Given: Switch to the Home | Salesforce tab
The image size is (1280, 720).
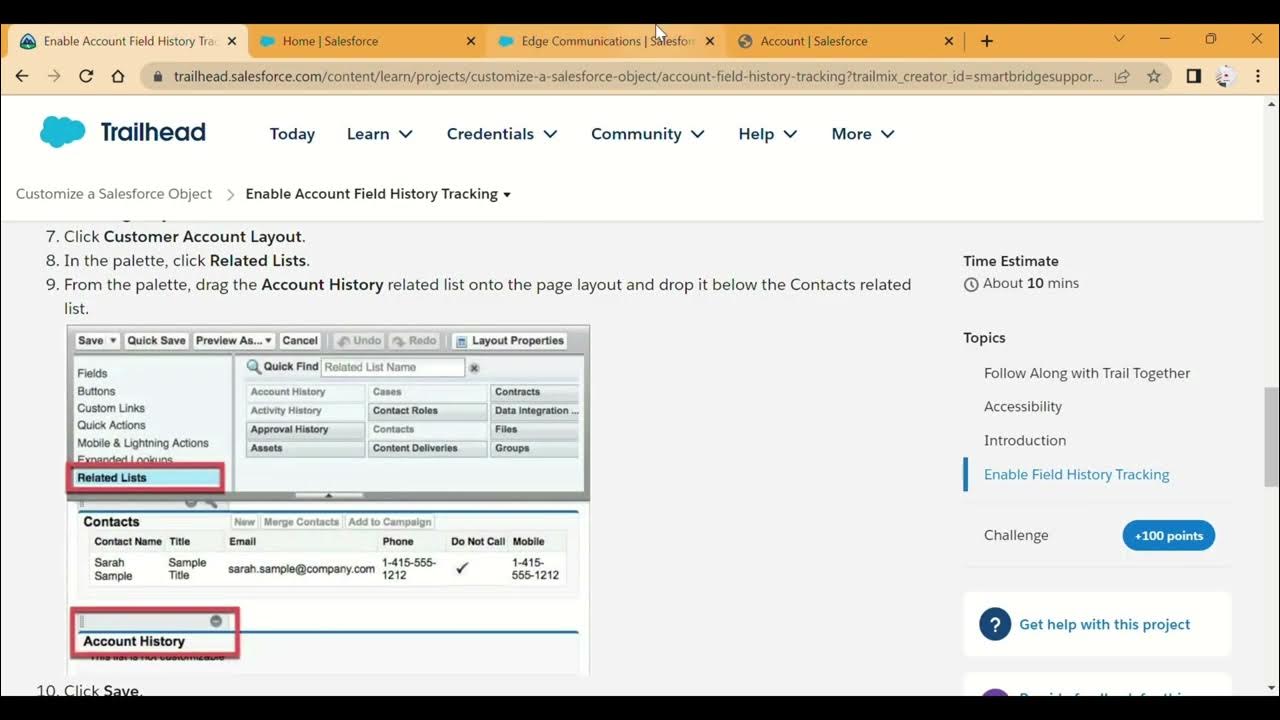Looking at the screenshot, I should (366, 41).
